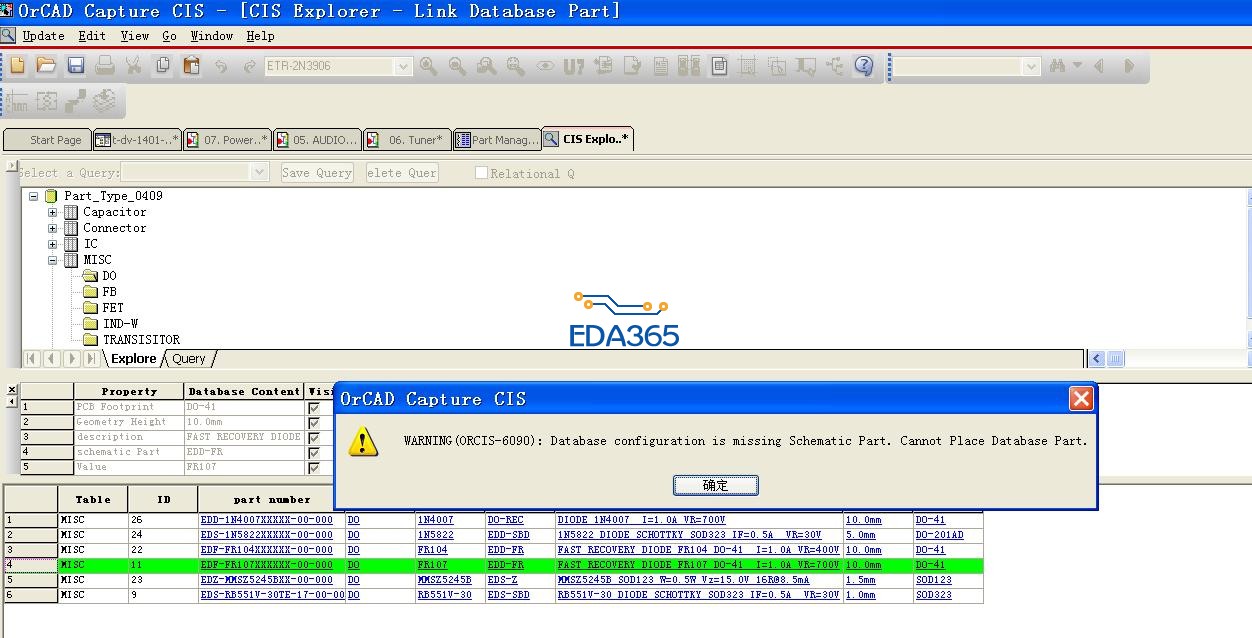Open part number link EDZ-MMSZ5245BXX-00-000
1252x638 pixels.
266,580
